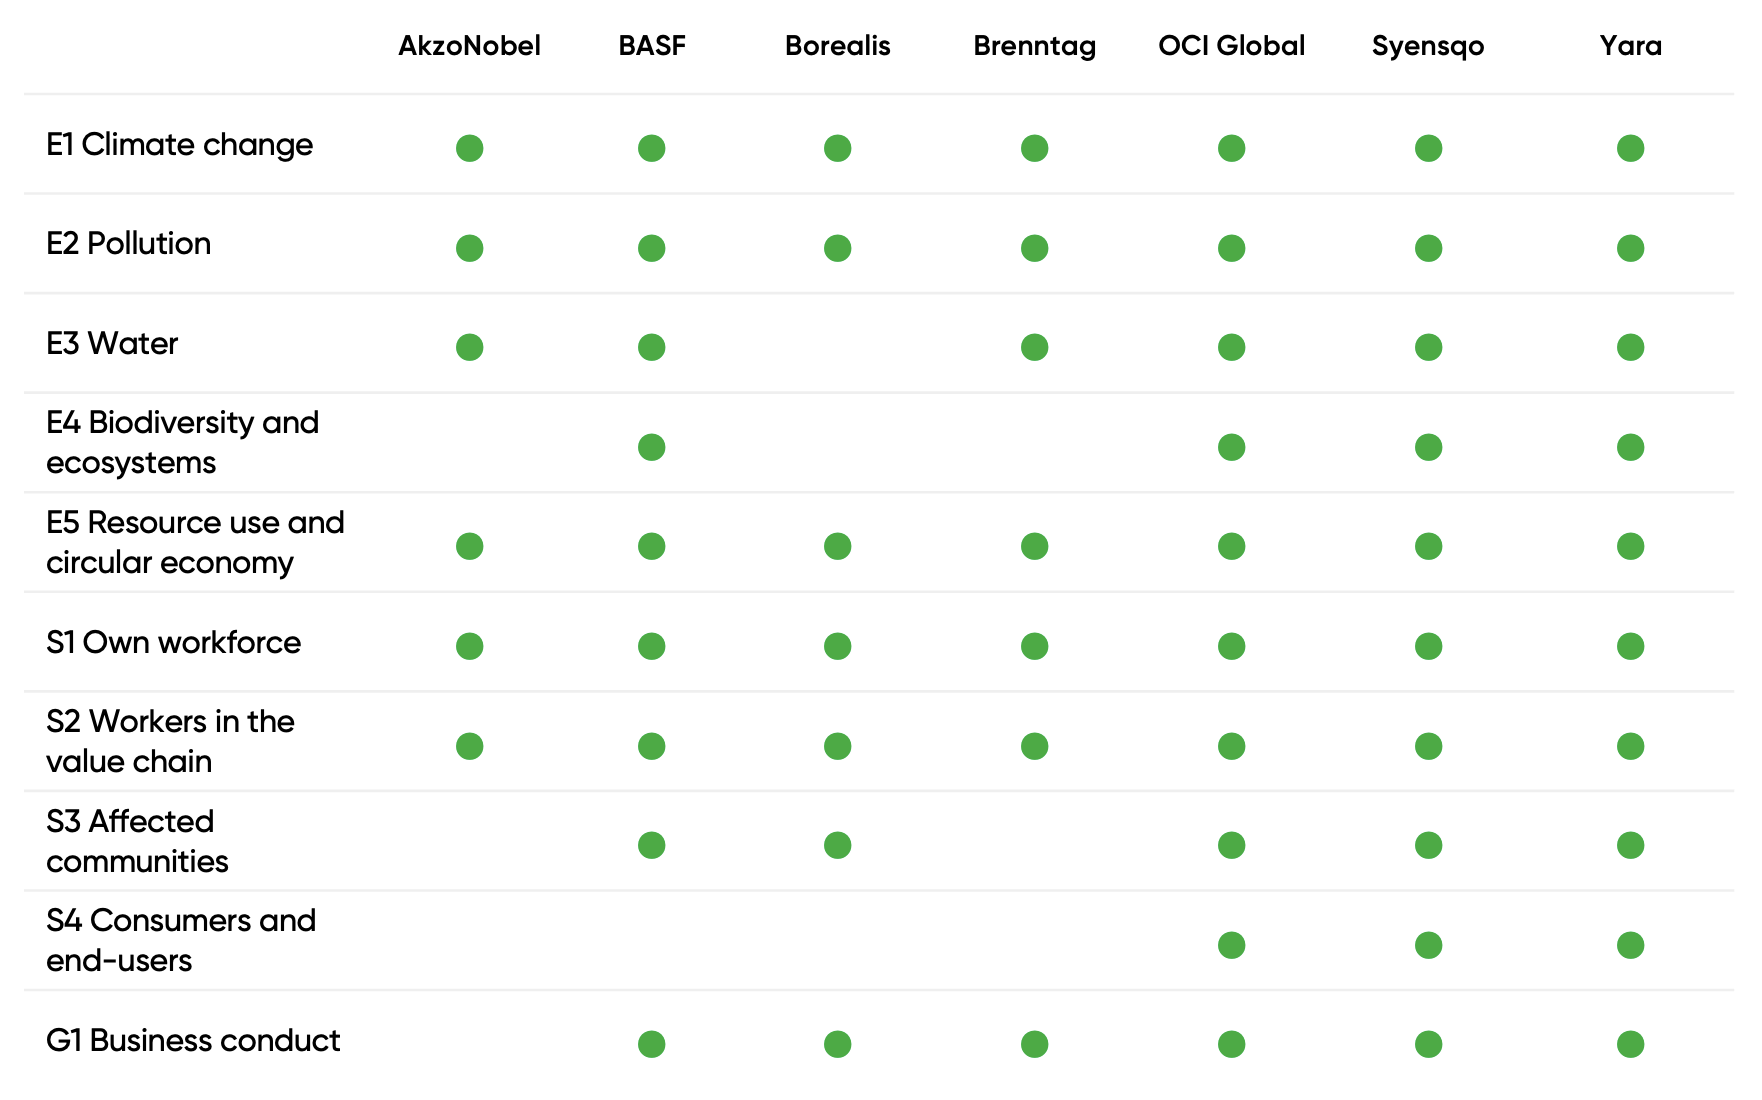Select the BASF column header
The width and height of the screenshot is (1762, 1100).
coord(651,46)
